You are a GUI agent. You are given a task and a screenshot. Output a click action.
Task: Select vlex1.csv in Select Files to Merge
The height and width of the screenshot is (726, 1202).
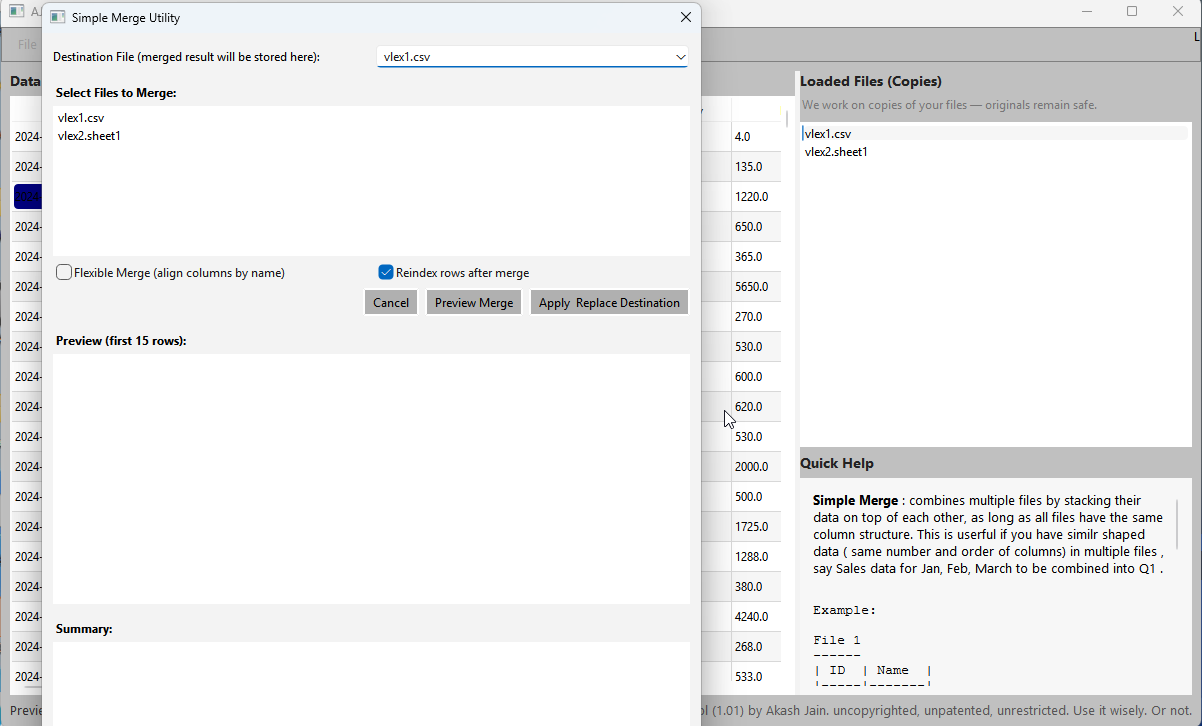pos(80,117)
